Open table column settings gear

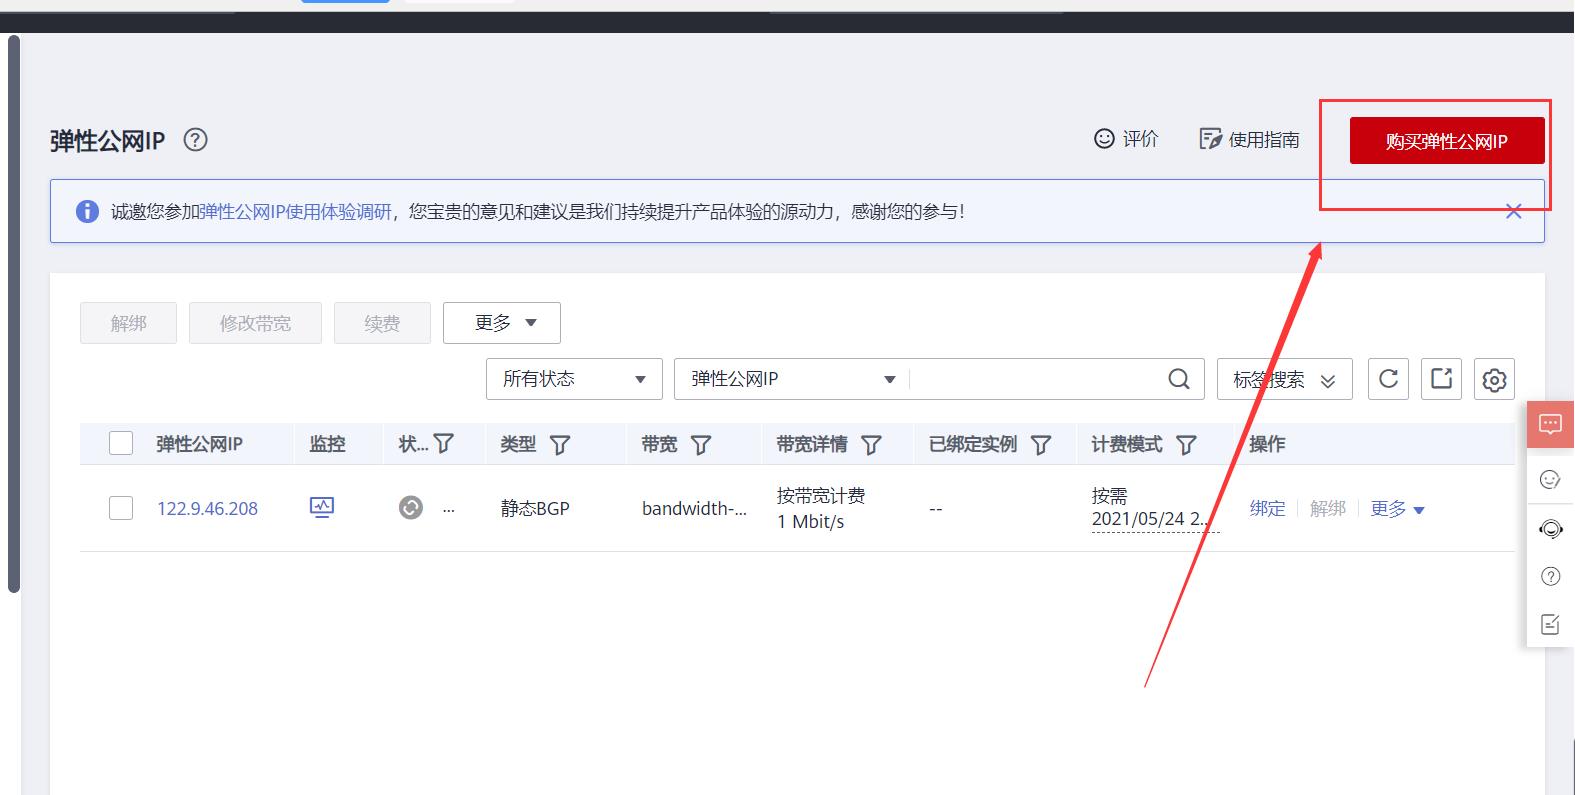(x=1494, y=379)
